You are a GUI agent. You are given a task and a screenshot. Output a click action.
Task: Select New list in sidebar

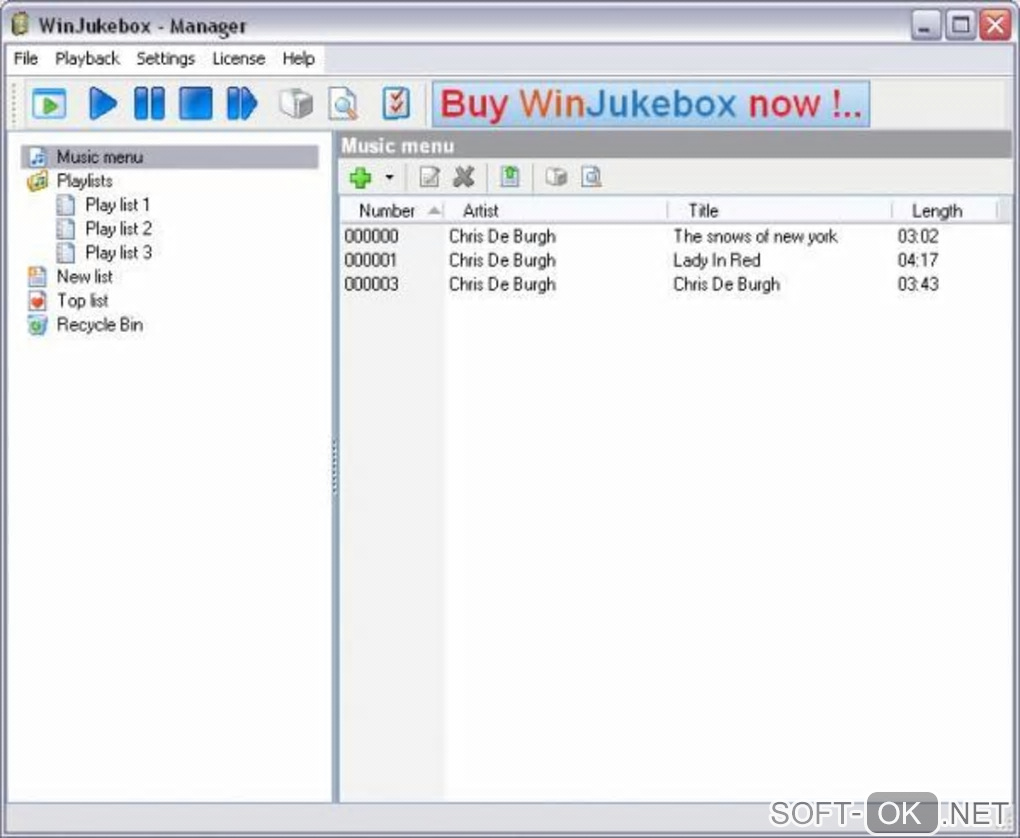(85, 277)
